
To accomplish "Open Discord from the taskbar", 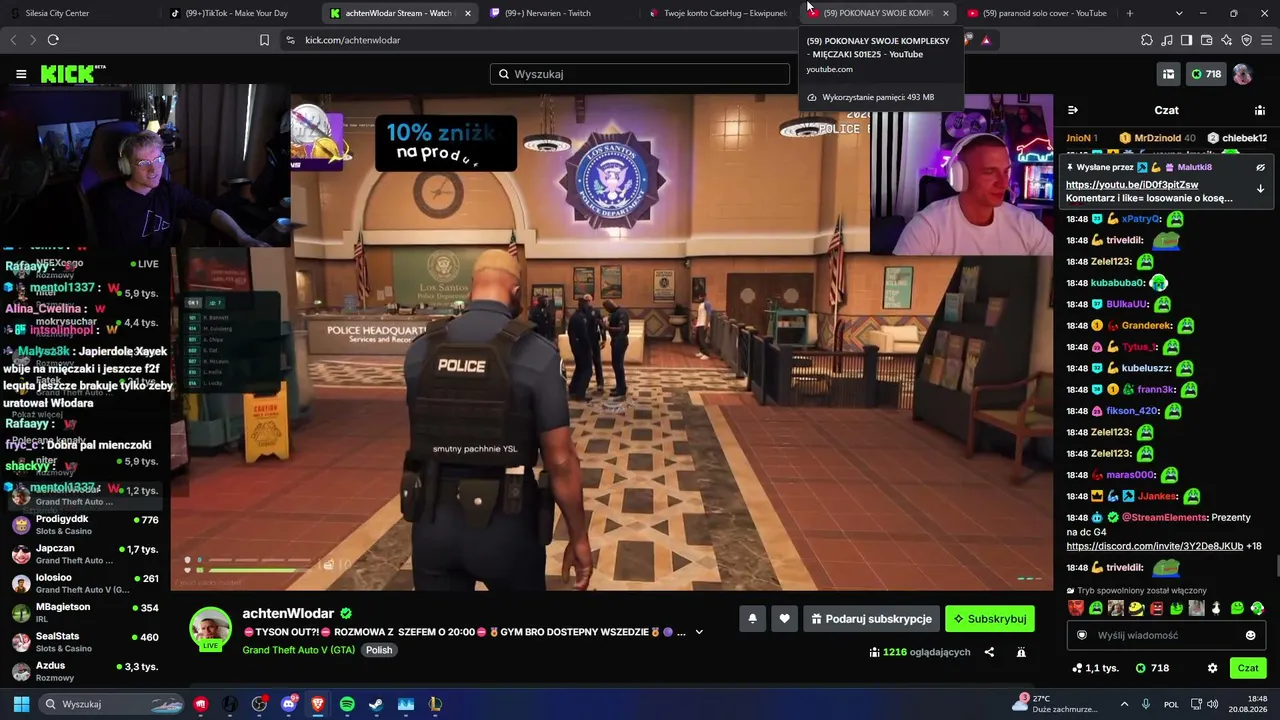I will click(x=289, y=704).
